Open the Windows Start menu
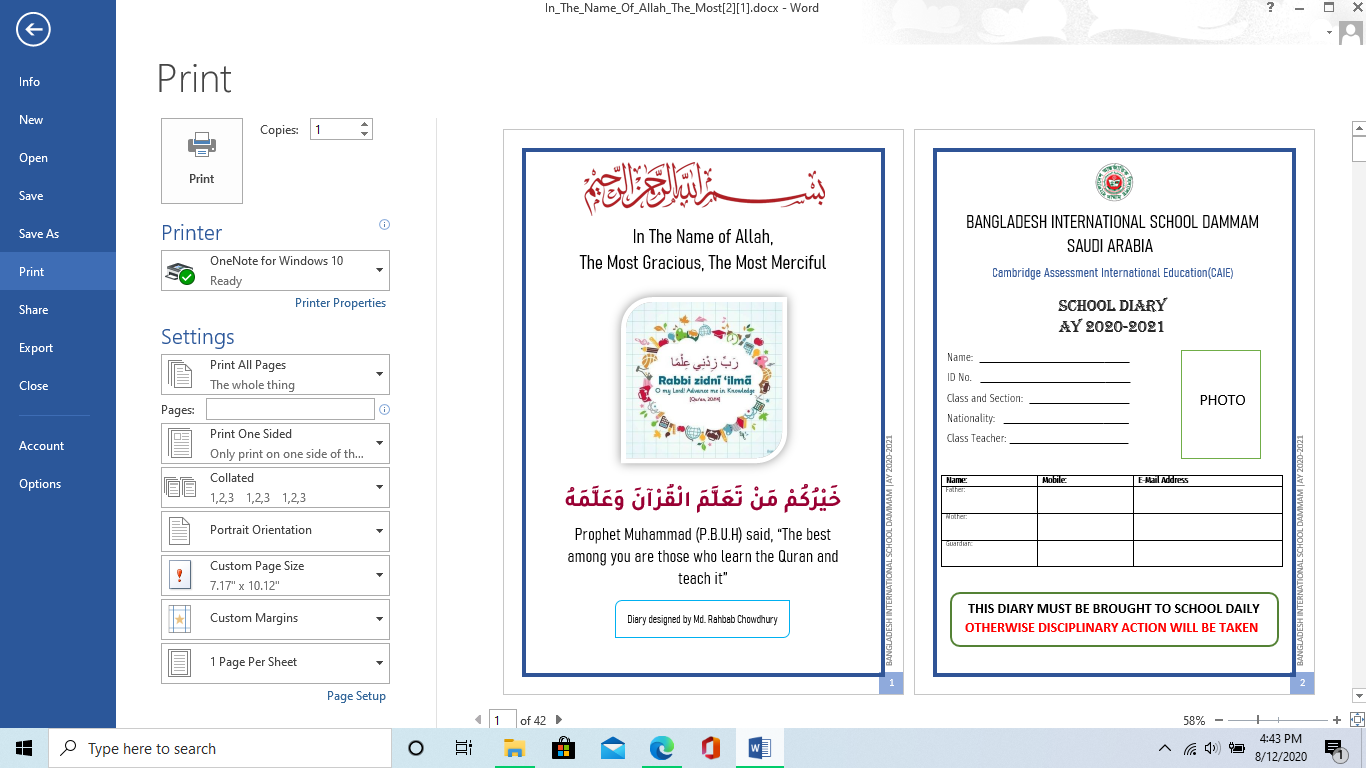 point(24,748)
